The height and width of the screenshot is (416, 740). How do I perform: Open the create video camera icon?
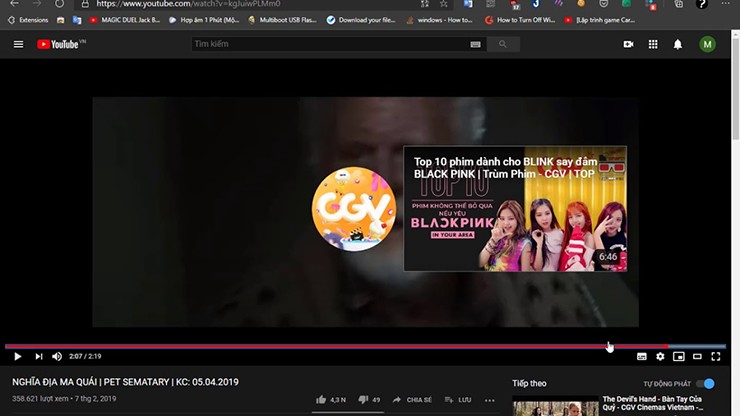coord(628,44)
